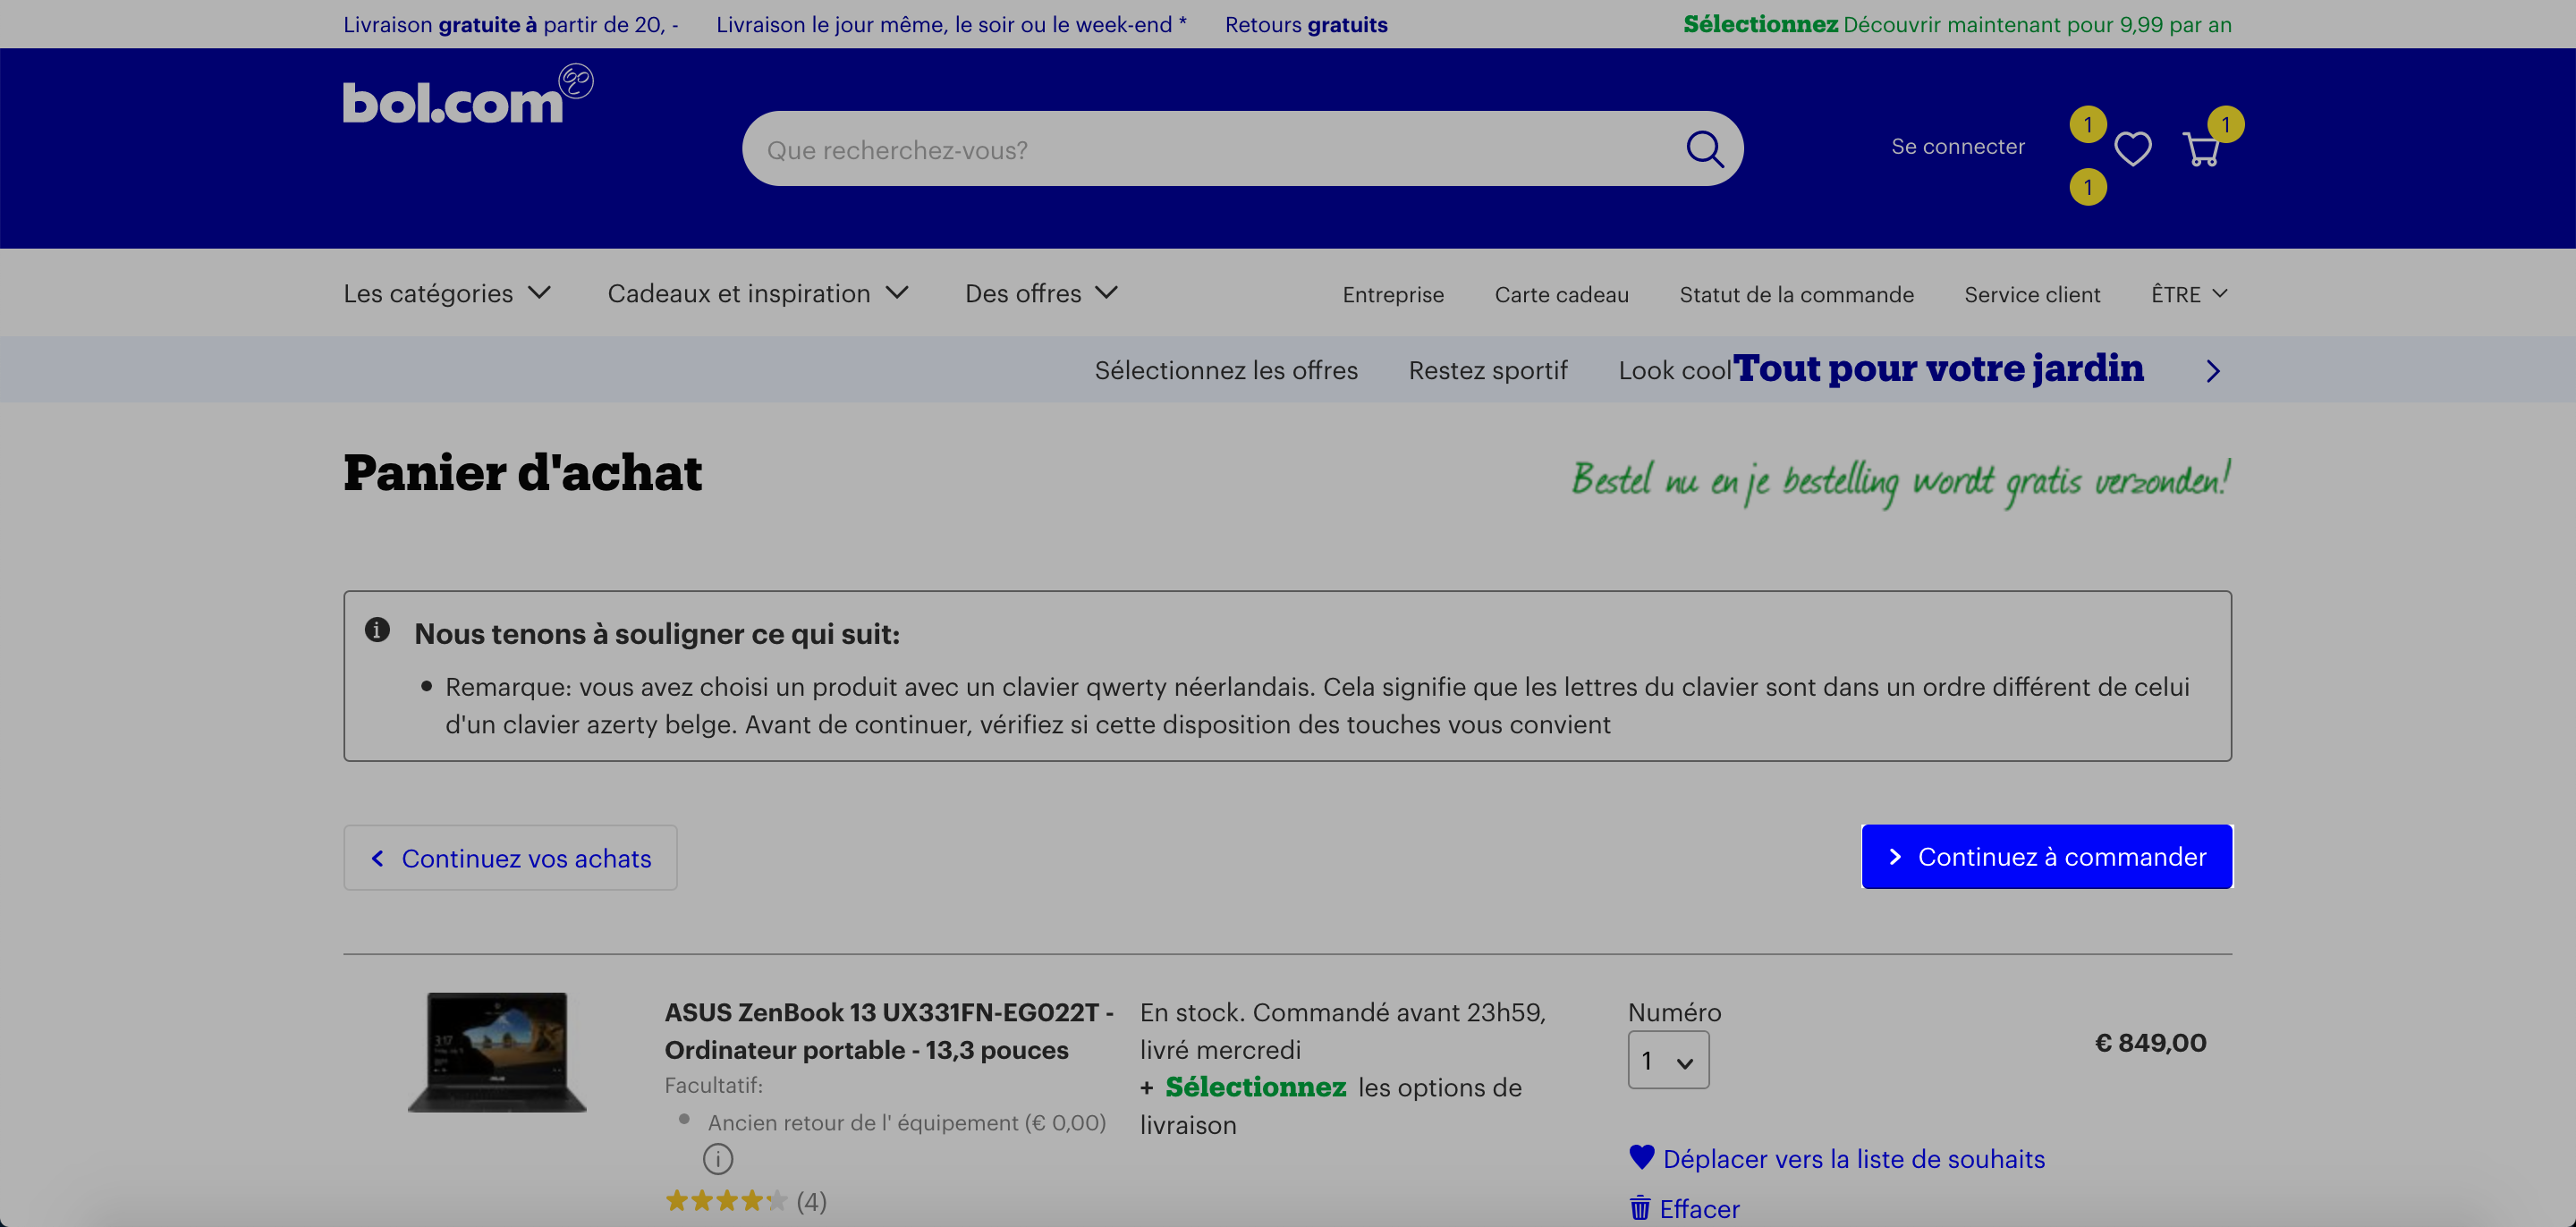Open the bol.com homepage logo
The image size is (2576, 1227).
pyautogui.click(x=467, y=96)
